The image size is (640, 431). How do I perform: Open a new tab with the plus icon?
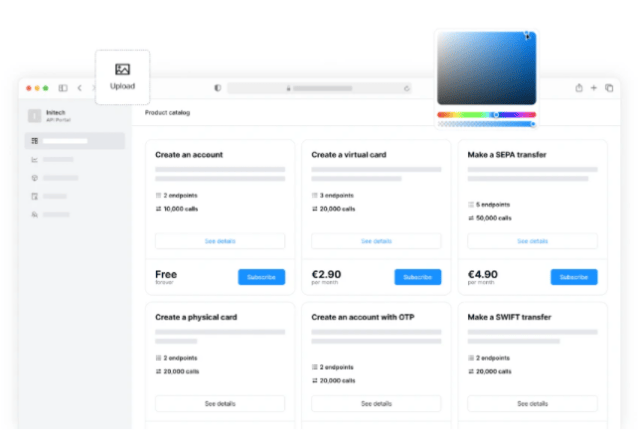[594, 88]
